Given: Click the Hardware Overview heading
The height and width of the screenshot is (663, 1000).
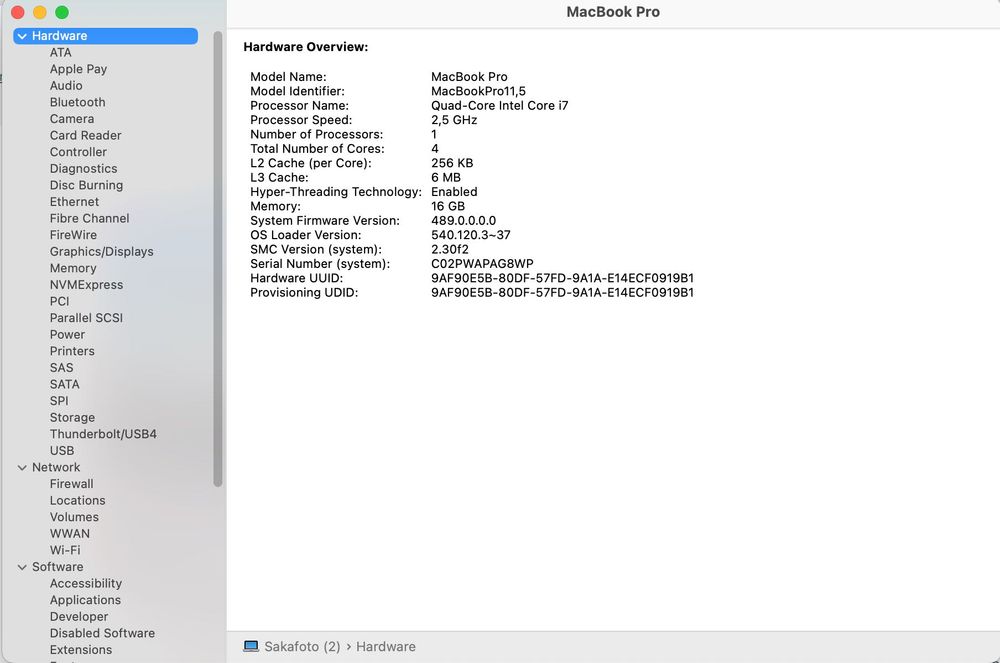Looking at the screenshot, I should (305, 47).
